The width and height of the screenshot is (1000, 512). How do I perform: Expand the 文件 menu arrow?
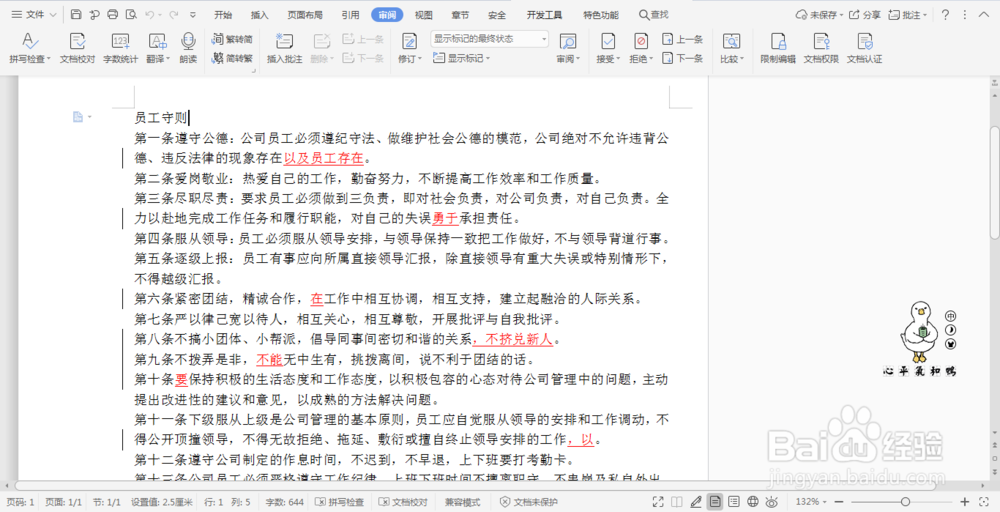[x=52, y=15]
